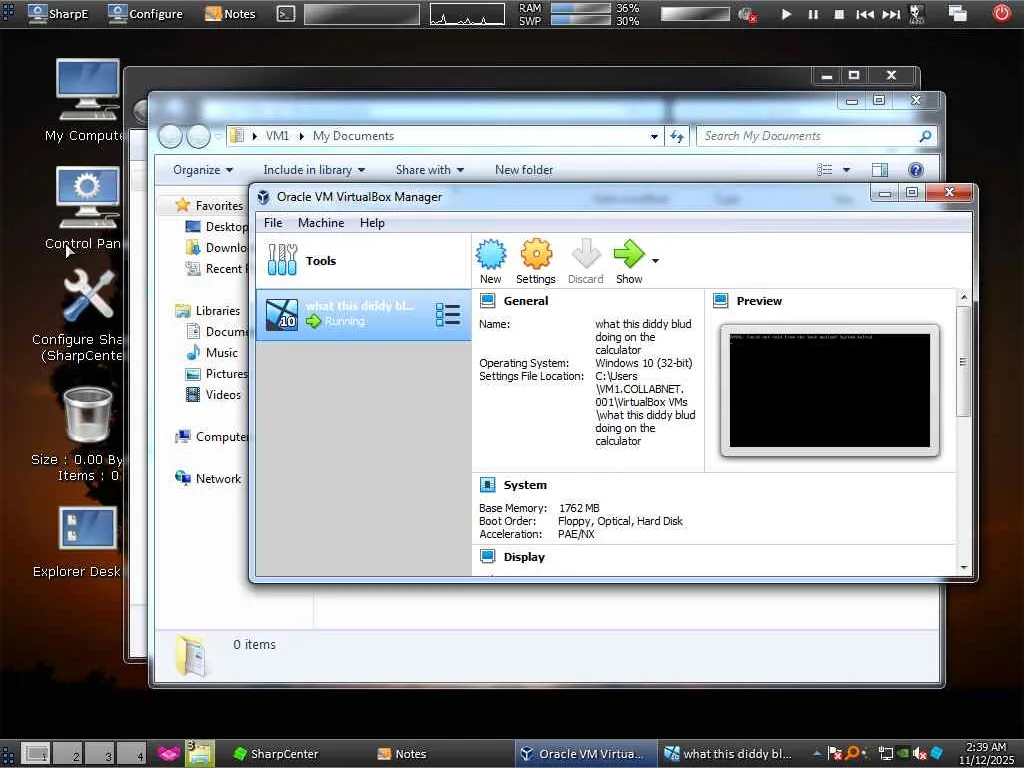This screenshot has width=1024, height=768.
Task: Click the System section header
Action: [525, 485]
